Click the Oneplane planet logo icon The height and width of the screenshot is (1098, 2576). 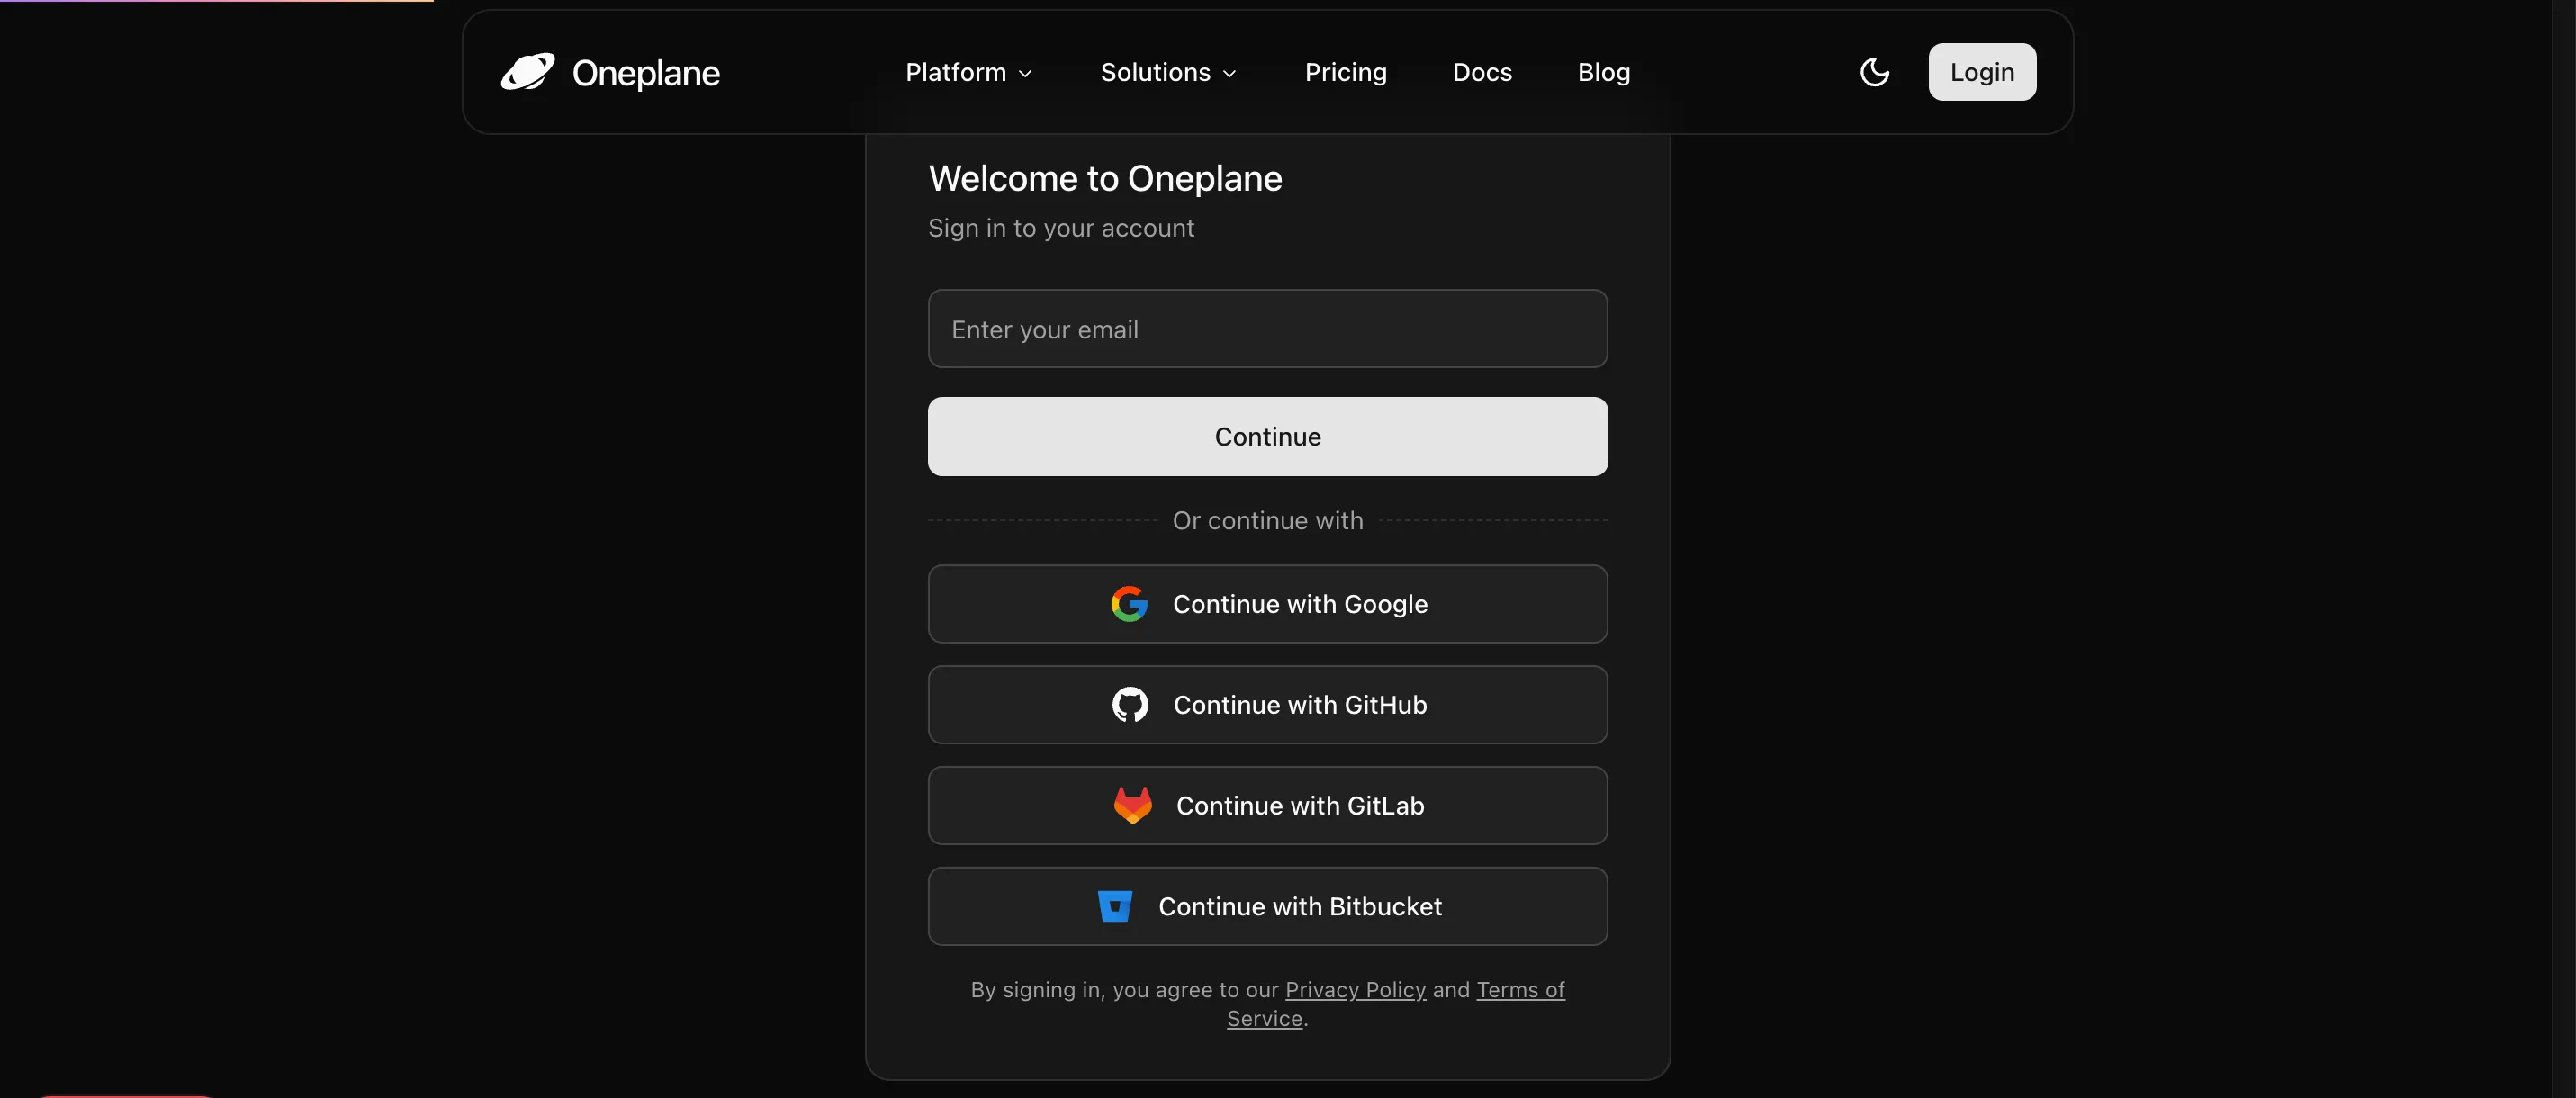tap(528, 71)
